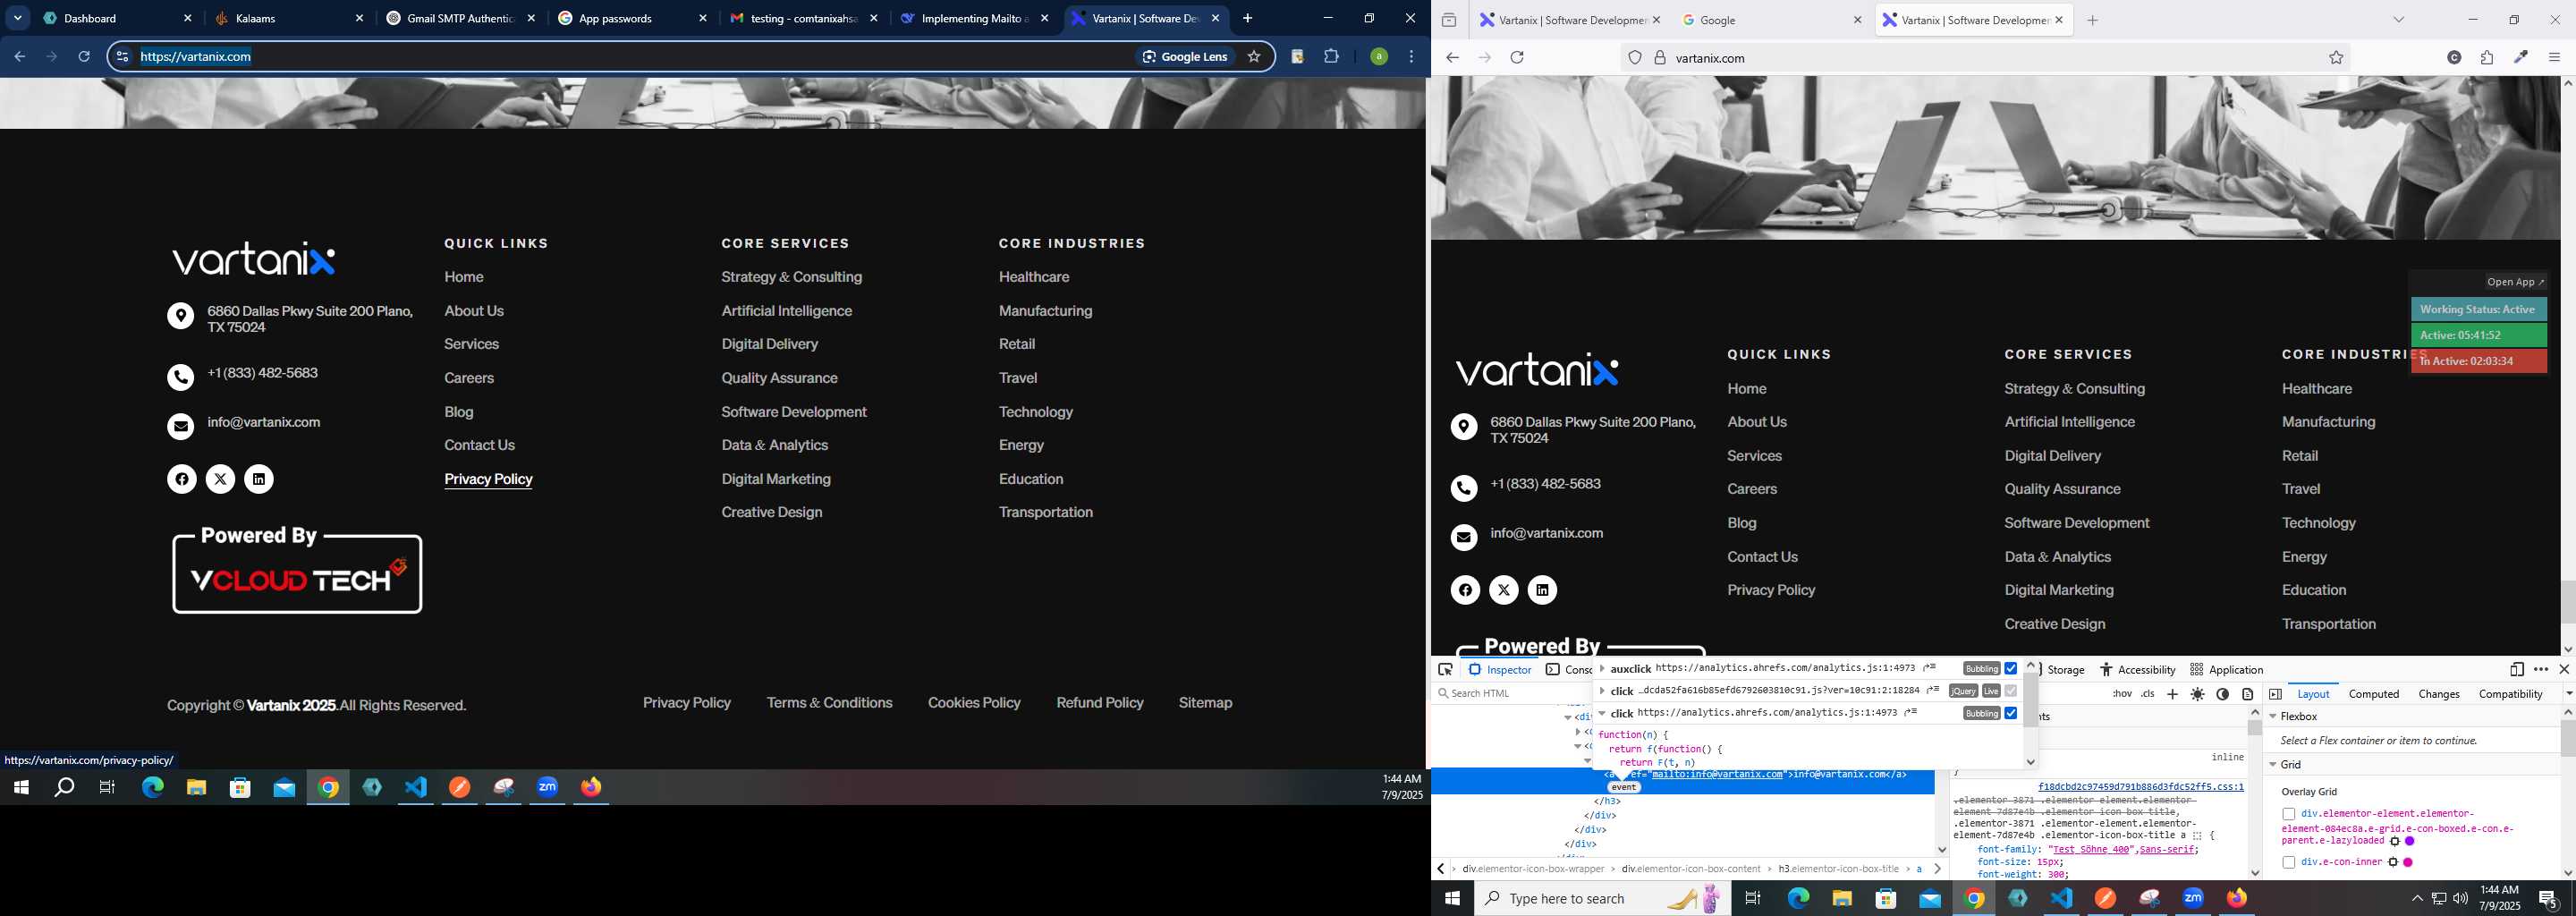Open the Computed sidebar tab

(2373, 694)
